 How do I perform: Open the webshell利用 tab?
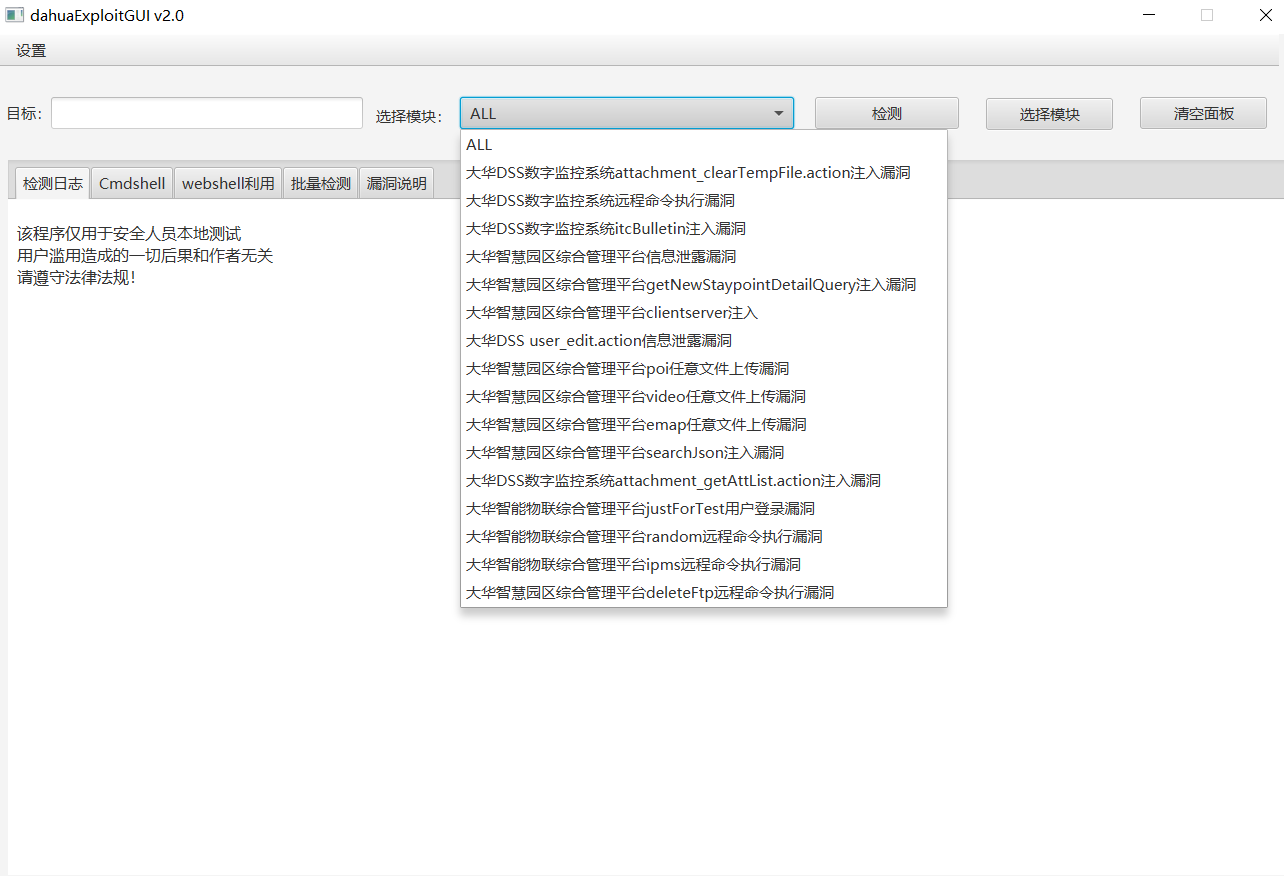click(x=228, y=183)
